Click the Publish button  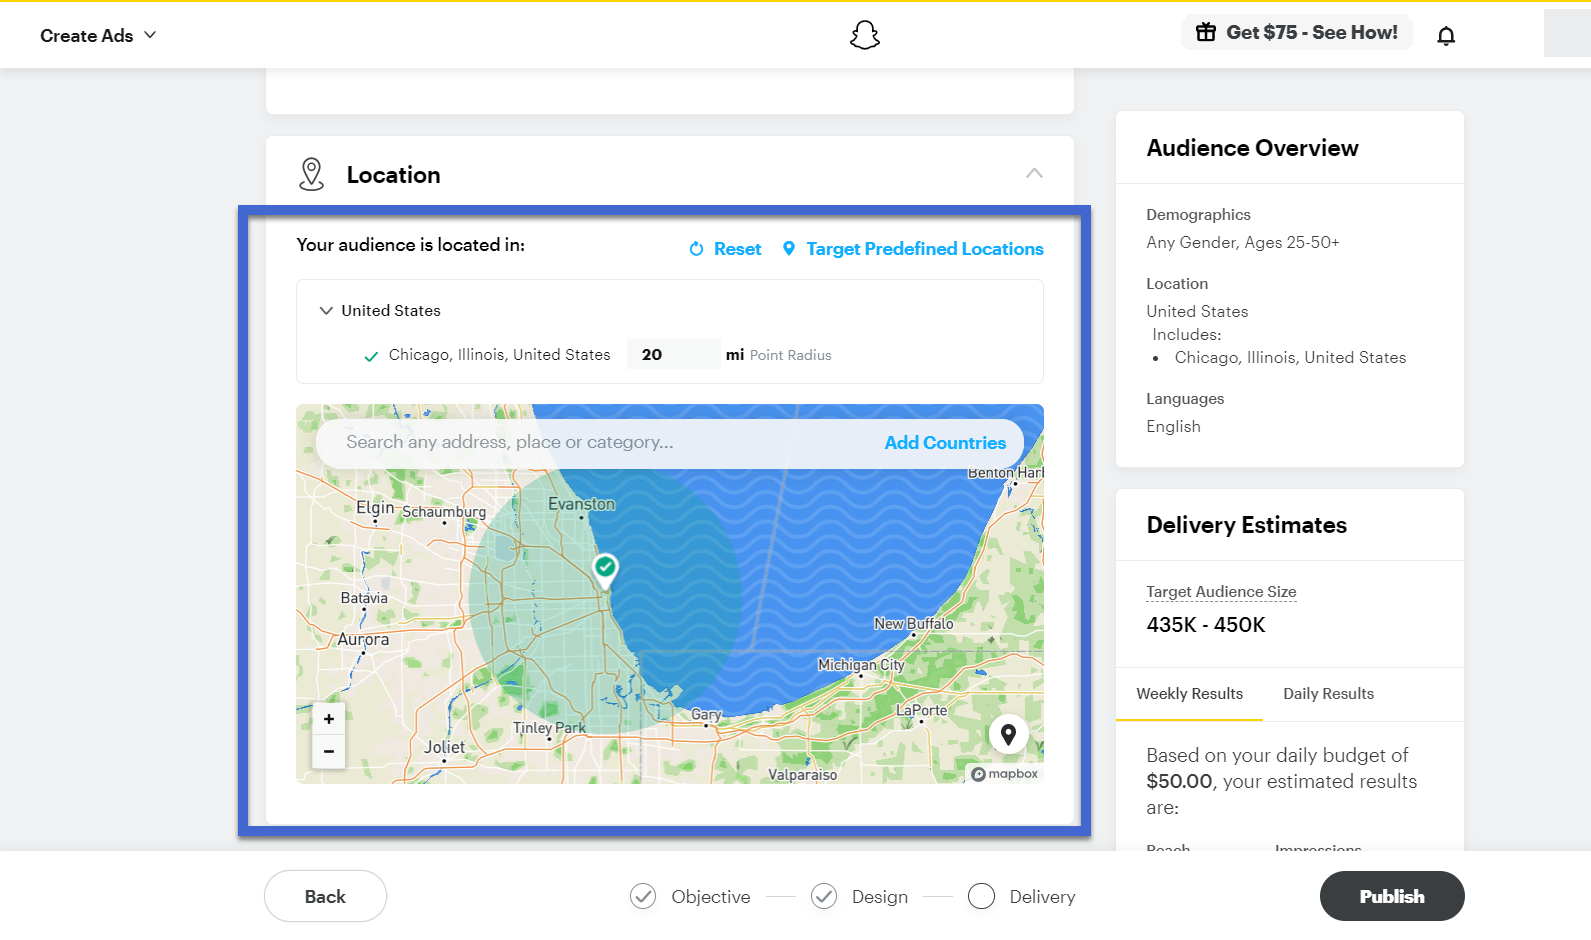[x=1391, y=896]
